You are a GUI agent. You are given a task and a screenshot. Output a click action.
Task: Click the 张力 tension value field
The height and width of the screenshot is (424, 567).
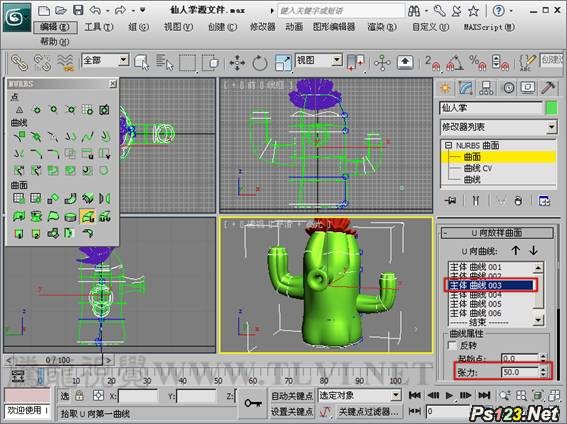tap(519, 372)
